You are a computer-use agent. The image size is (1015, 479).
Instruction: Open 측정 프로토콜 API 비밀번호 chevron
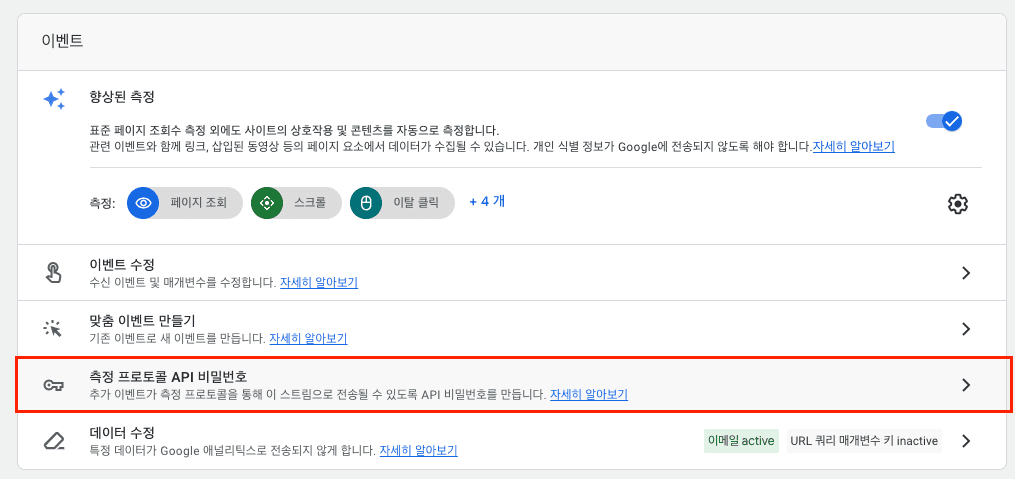click(x=966, y=385)
